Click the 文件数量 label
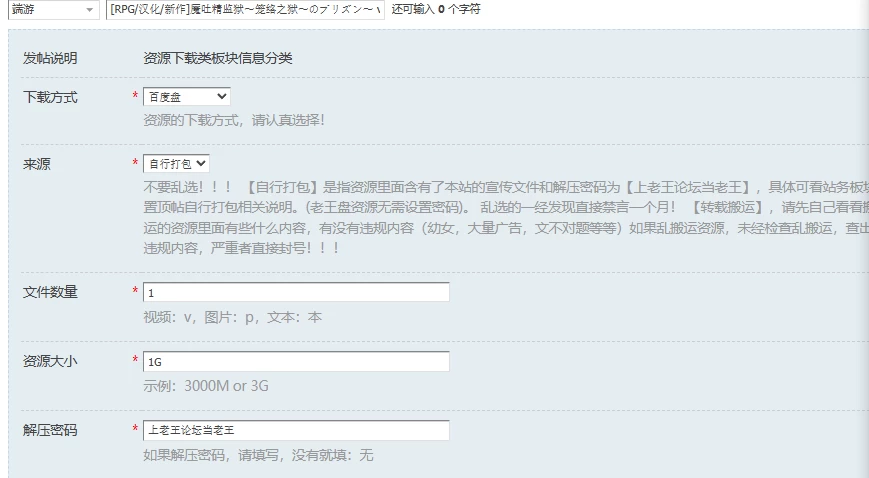This screenshot has height=478, width=869. (x=50, y=292)
